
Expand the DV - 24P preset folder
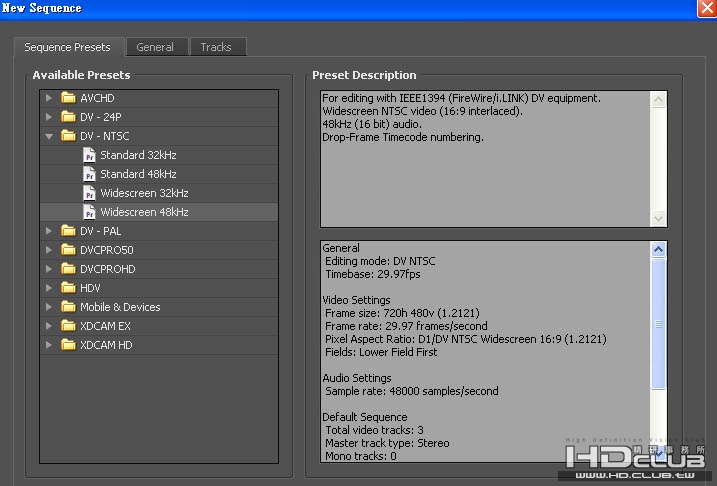[48, 117]
